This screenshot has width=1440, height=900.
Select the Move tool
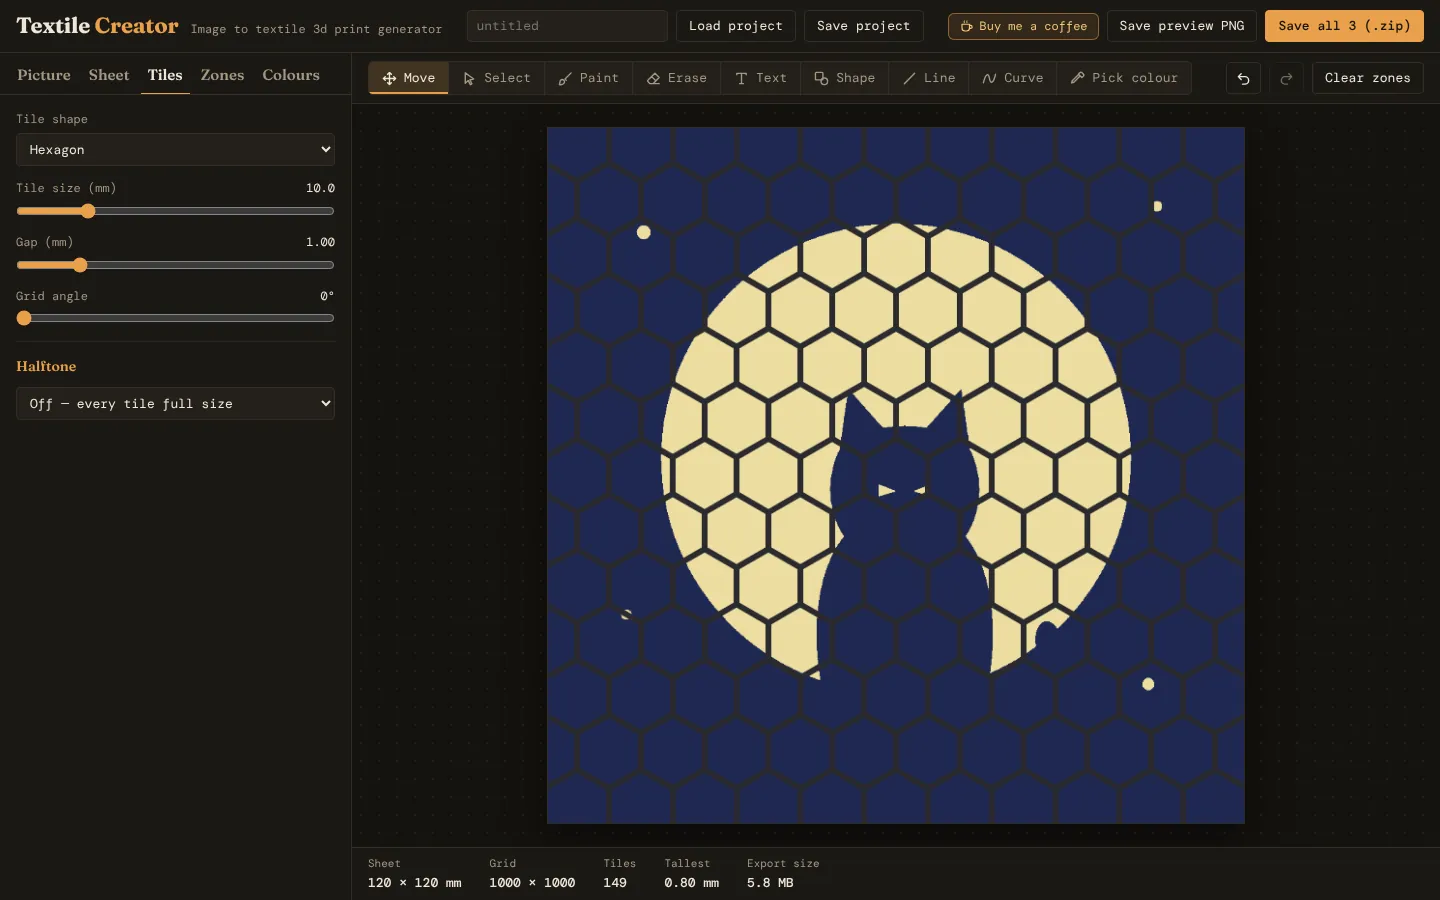(x=409, y=78)
